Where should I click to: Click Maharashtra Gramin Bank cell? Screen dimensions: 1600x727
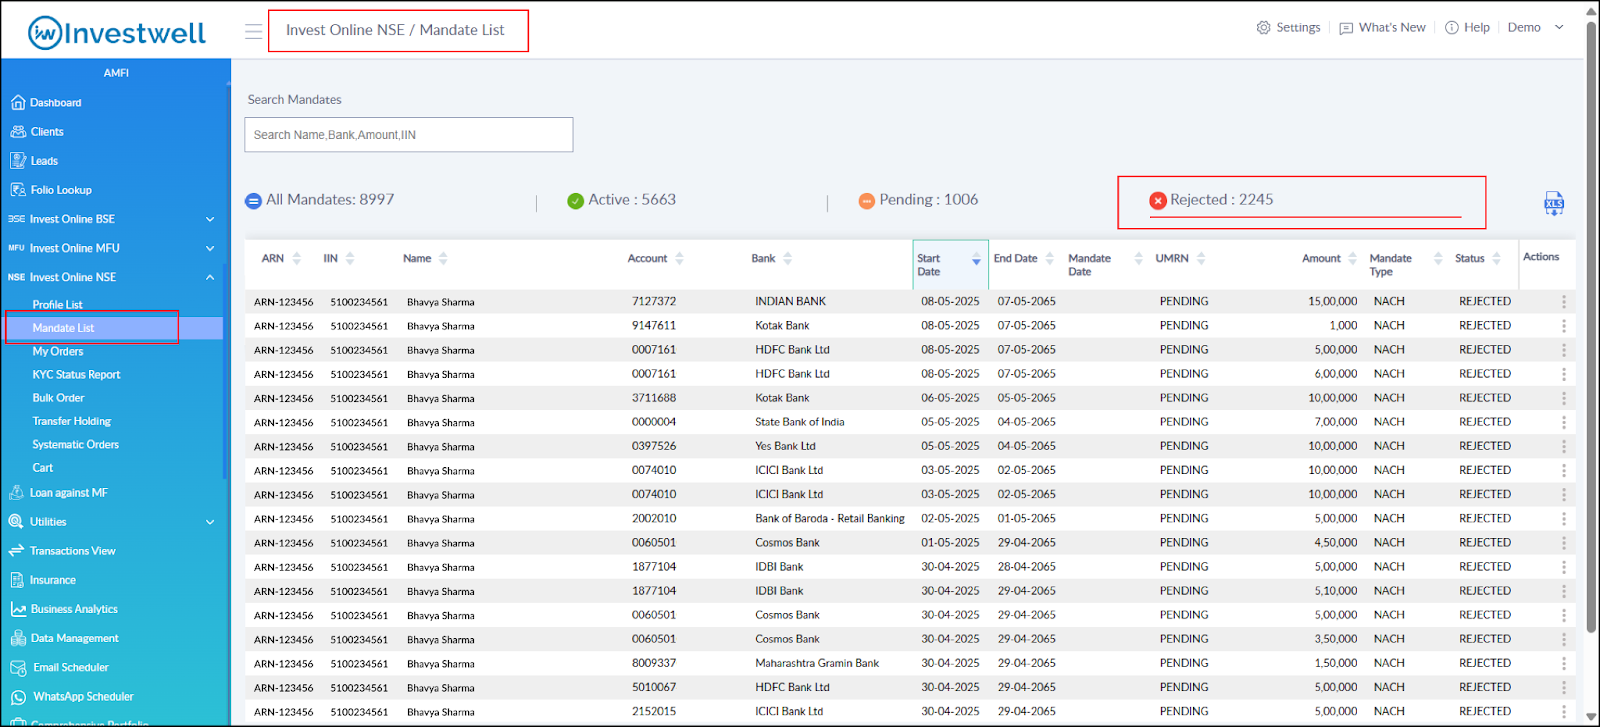click(x=817, y=663)
